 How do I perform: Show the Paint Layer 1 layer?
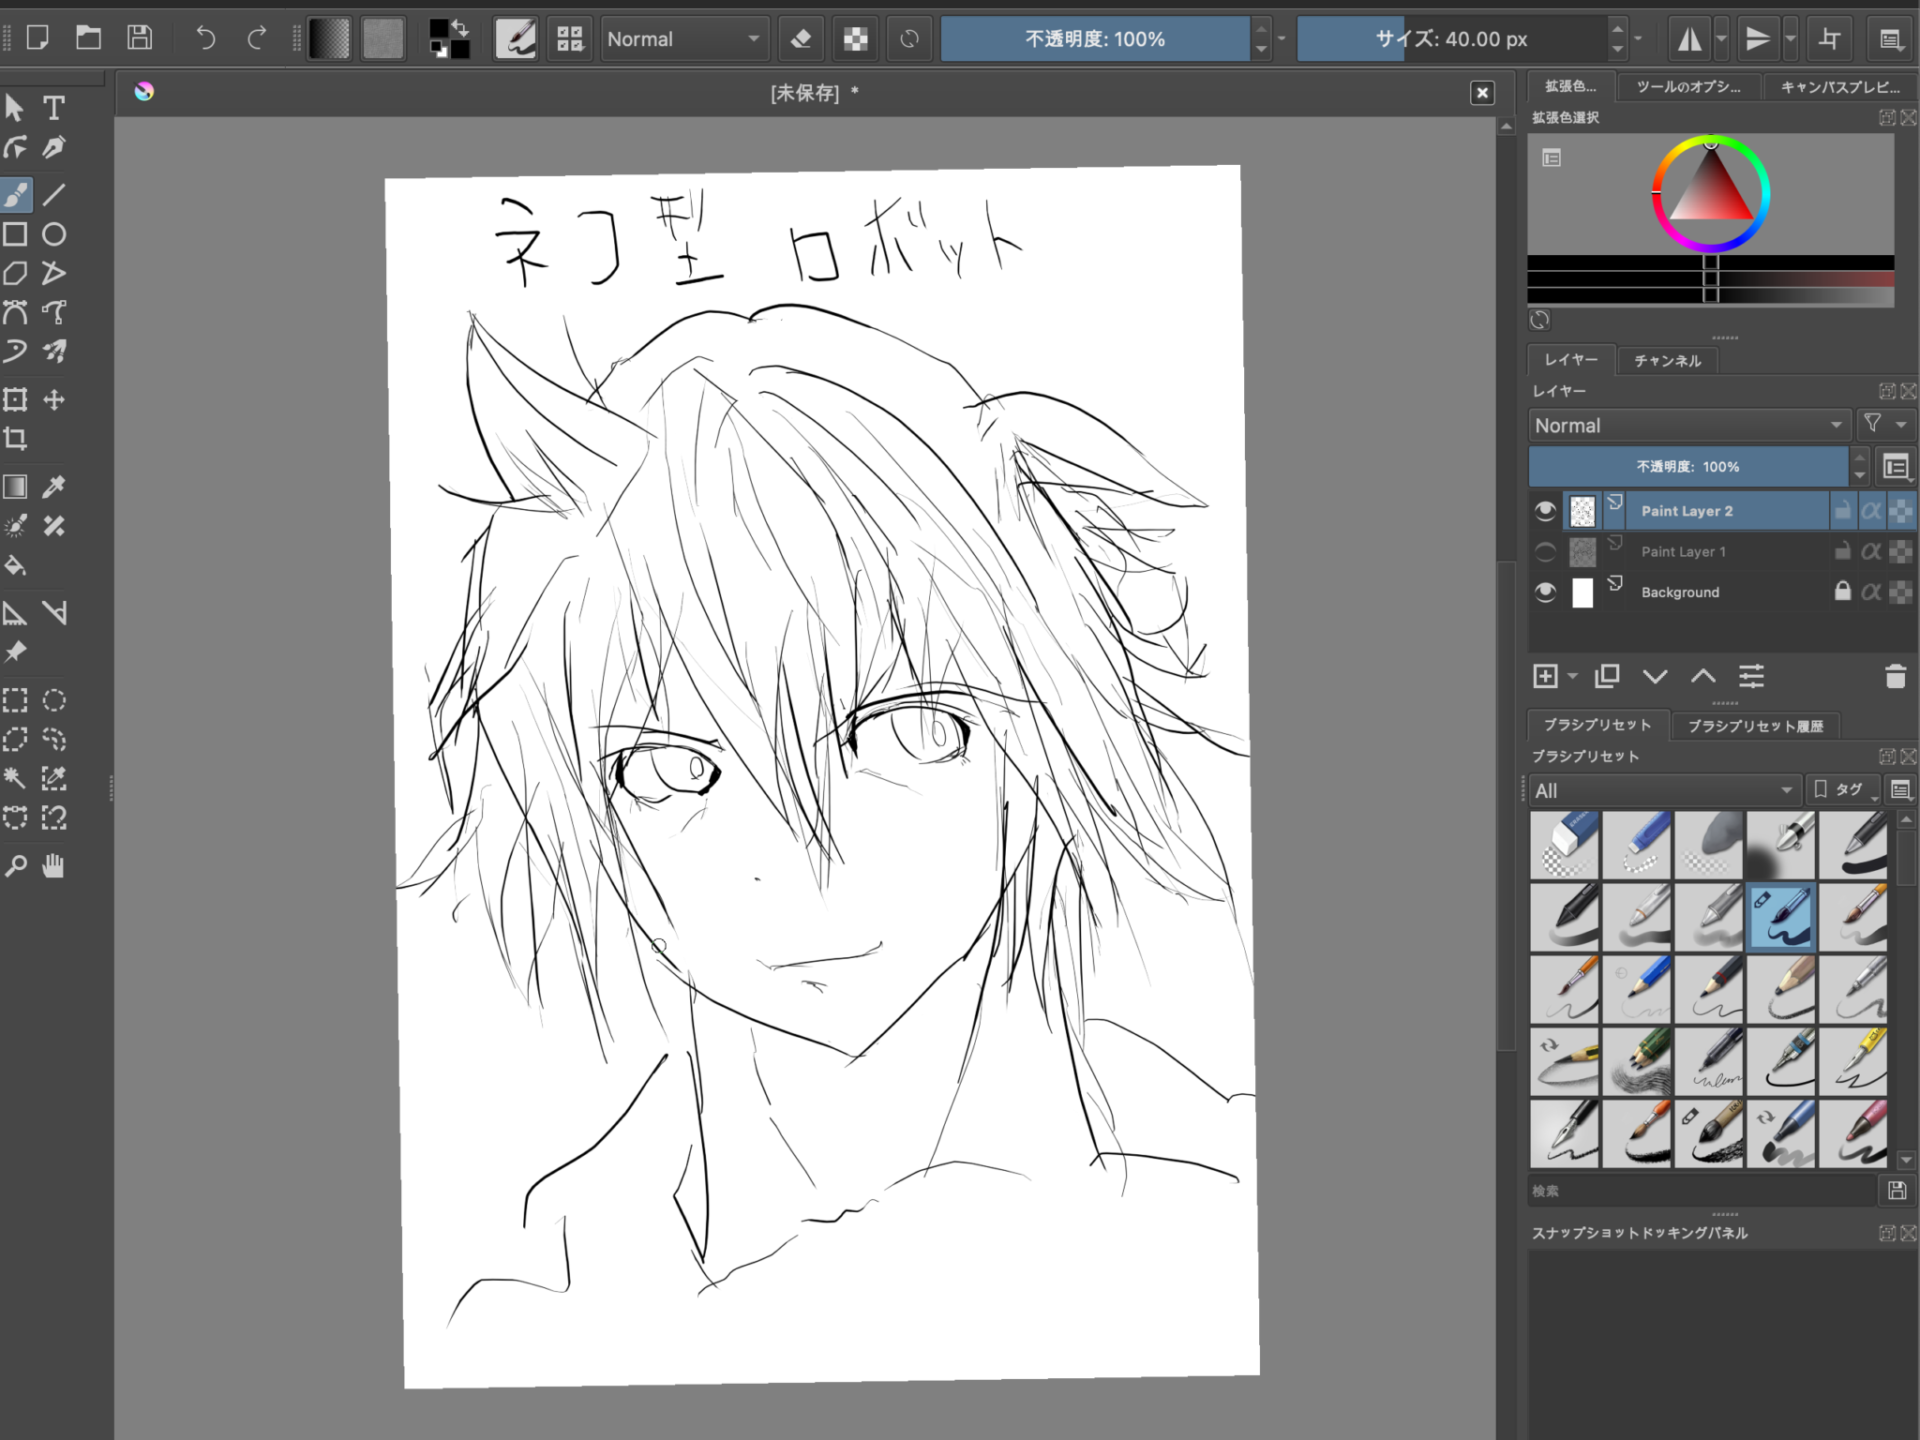[x=1544, y=551]
